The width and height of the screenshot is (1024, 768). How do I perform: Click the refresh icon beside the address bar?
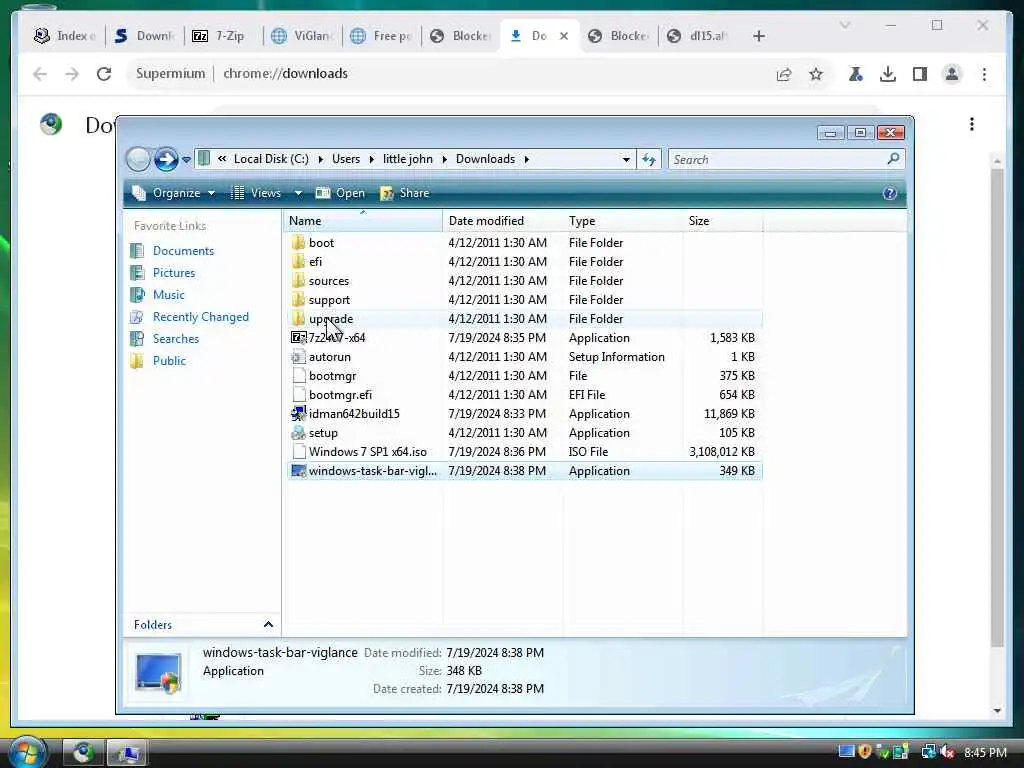pyautogui.click(x=648, y=159)
